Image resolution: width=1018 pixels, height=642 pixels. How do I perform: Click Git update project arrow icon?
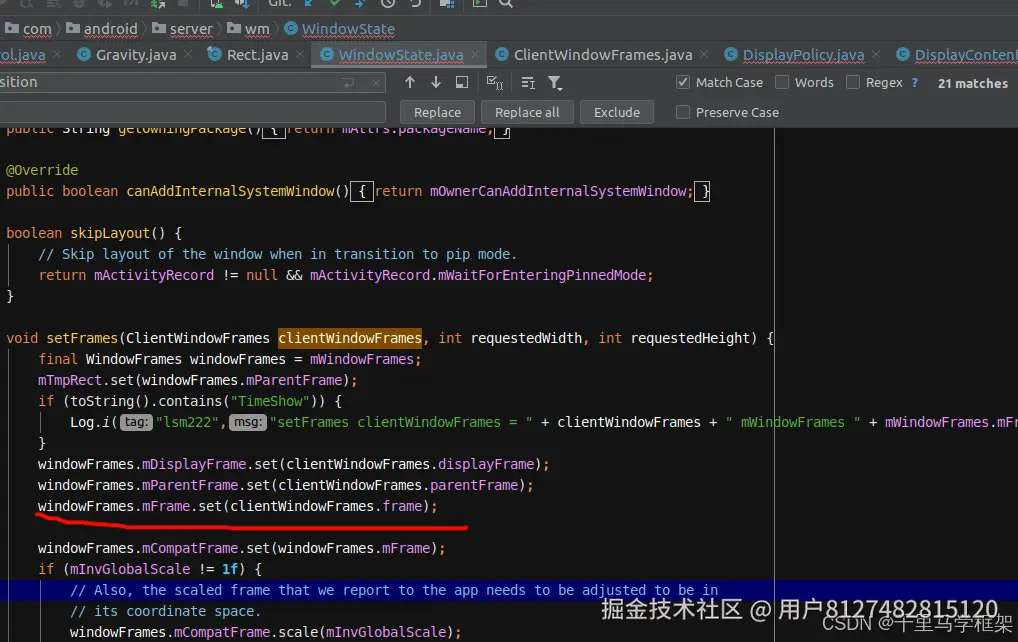309,3
